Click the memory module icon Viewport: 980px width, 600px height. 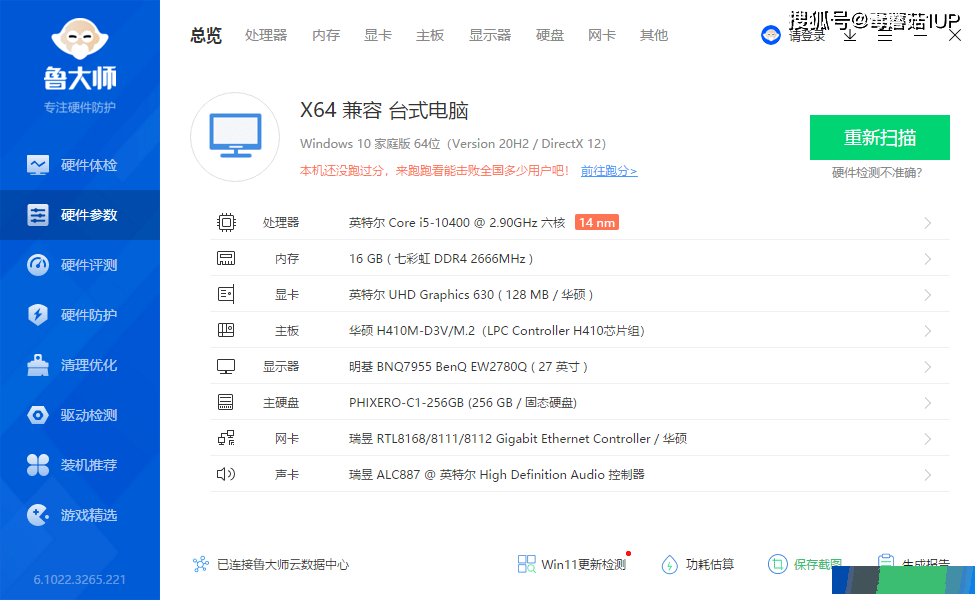tap(226, 258)
